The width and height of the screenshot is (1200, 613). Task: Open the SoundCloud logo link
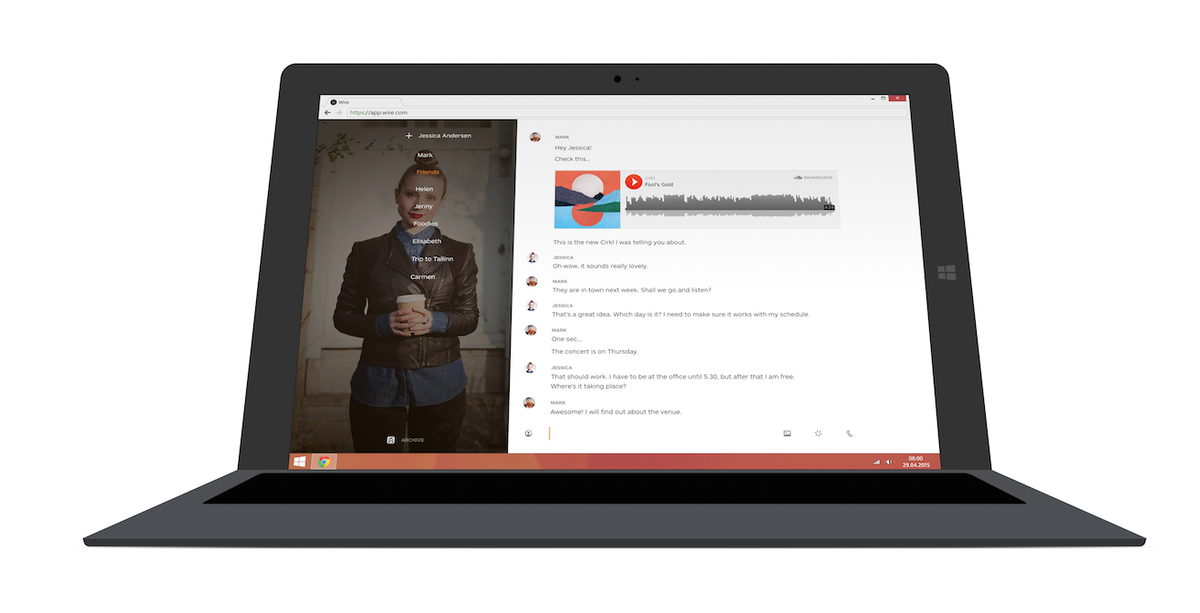[814, 177]
